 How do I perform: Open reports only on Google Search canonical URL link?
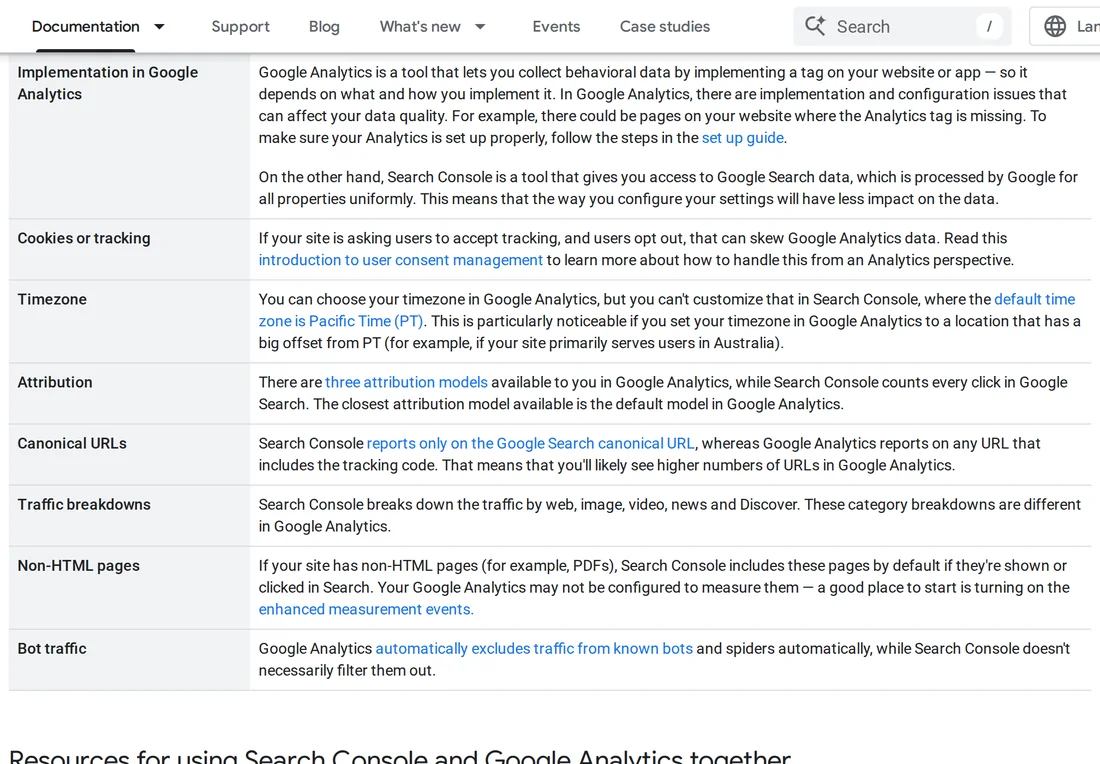pos(530,443)
